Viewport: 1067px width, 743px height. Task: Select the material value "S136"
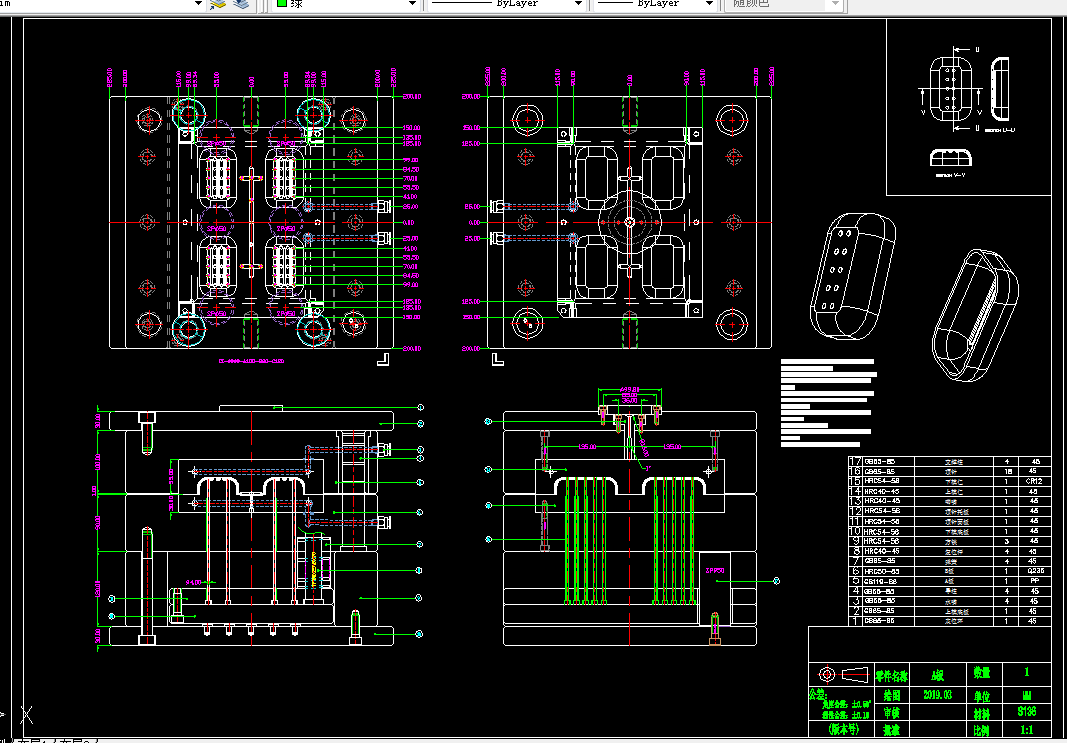click(x=1026, y=712)
